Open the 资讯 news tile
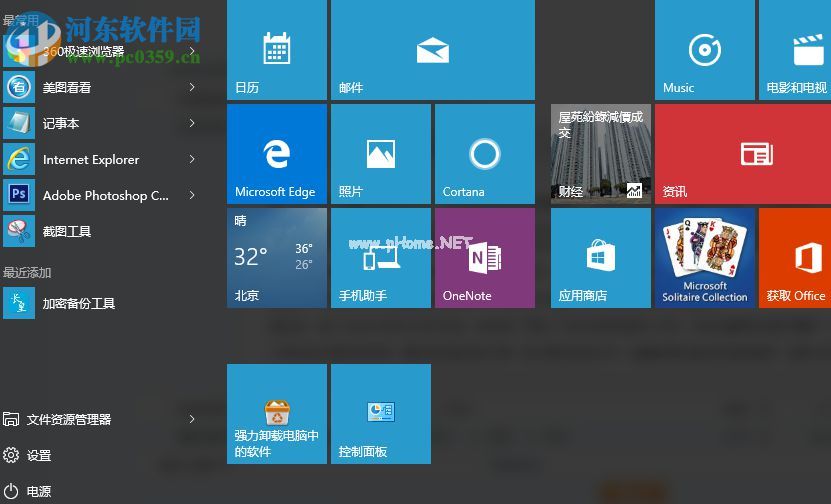Image resolution: width=831 pixels, height=504 pixels. pos(743,154)
